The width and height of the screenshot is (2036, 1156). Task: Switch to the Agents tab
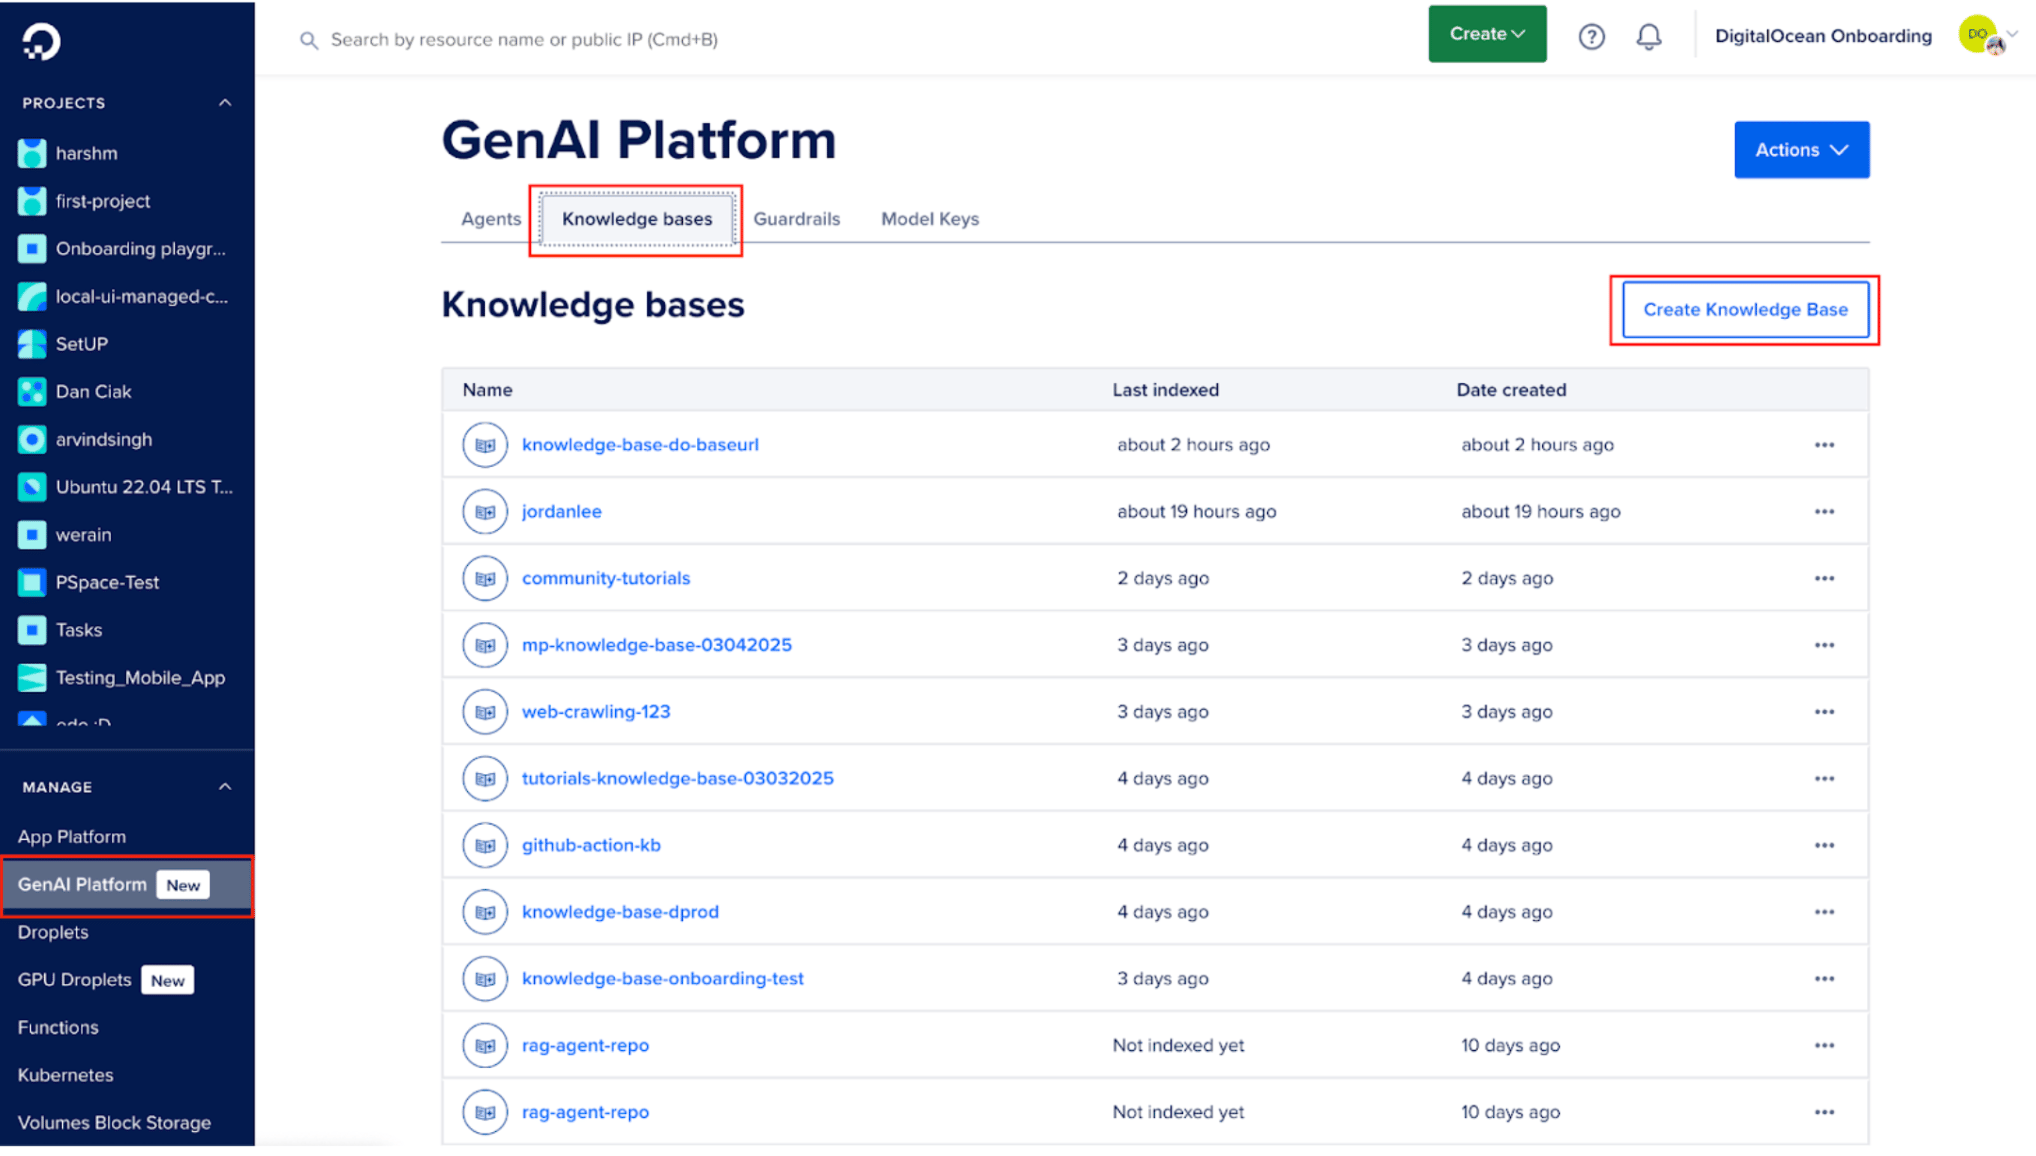[x=491, y=219]
